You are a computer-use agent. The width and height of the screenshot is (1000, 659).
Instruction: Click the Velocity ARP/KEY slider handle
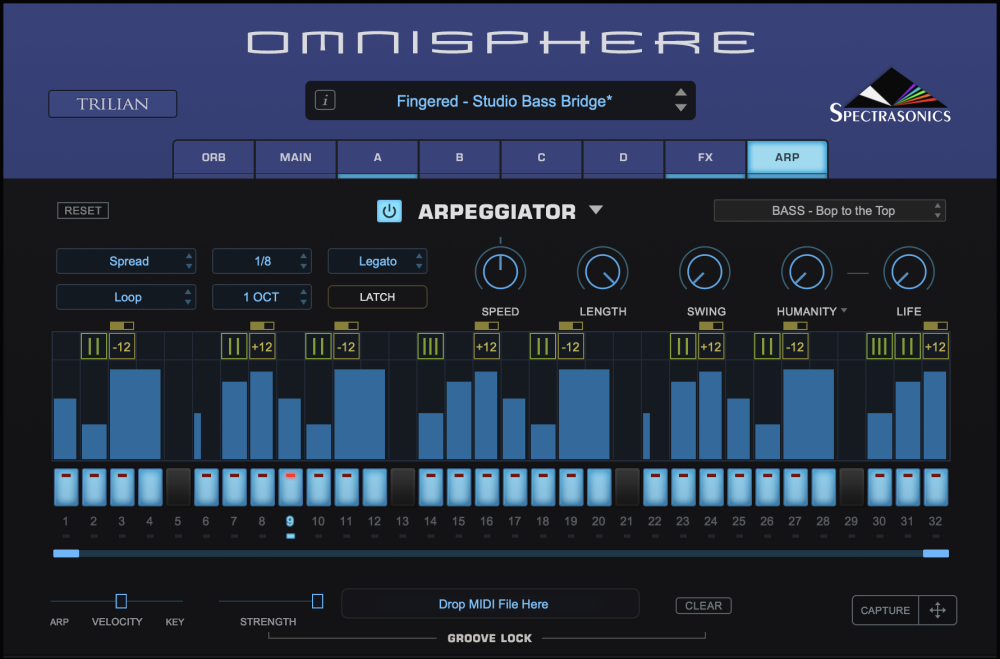[121, 601]
